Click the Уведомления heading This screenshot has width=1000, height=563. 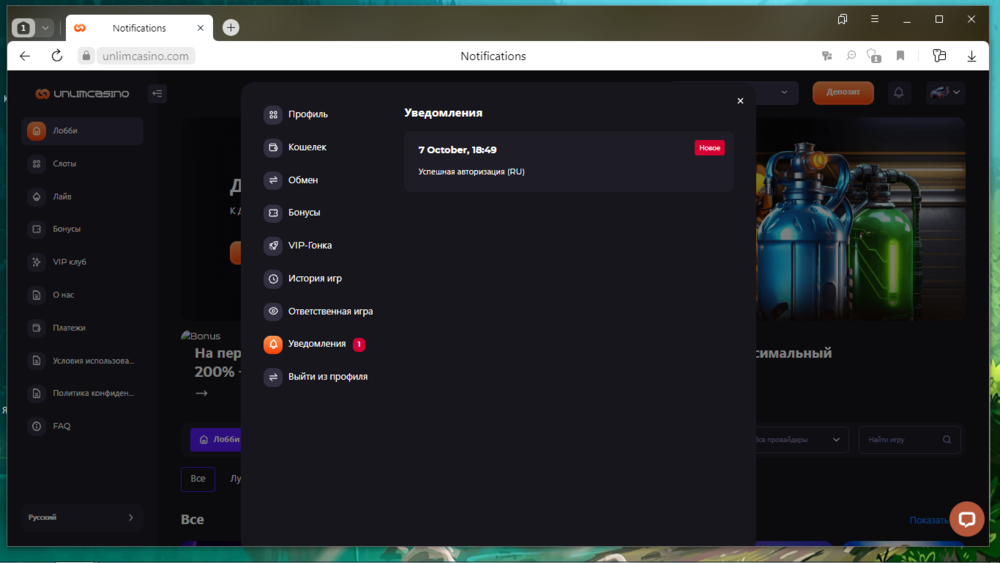click(x=443, y=113)
